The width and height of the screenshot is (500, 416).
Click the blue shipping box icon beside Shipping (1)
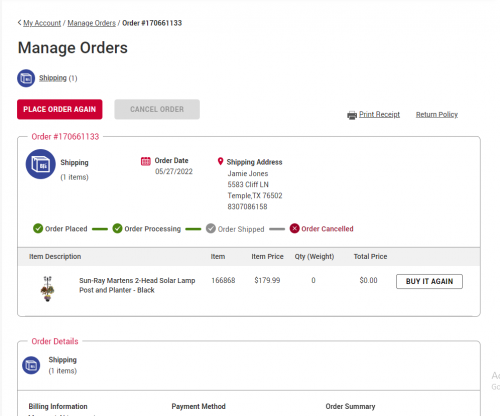(26, 78)
